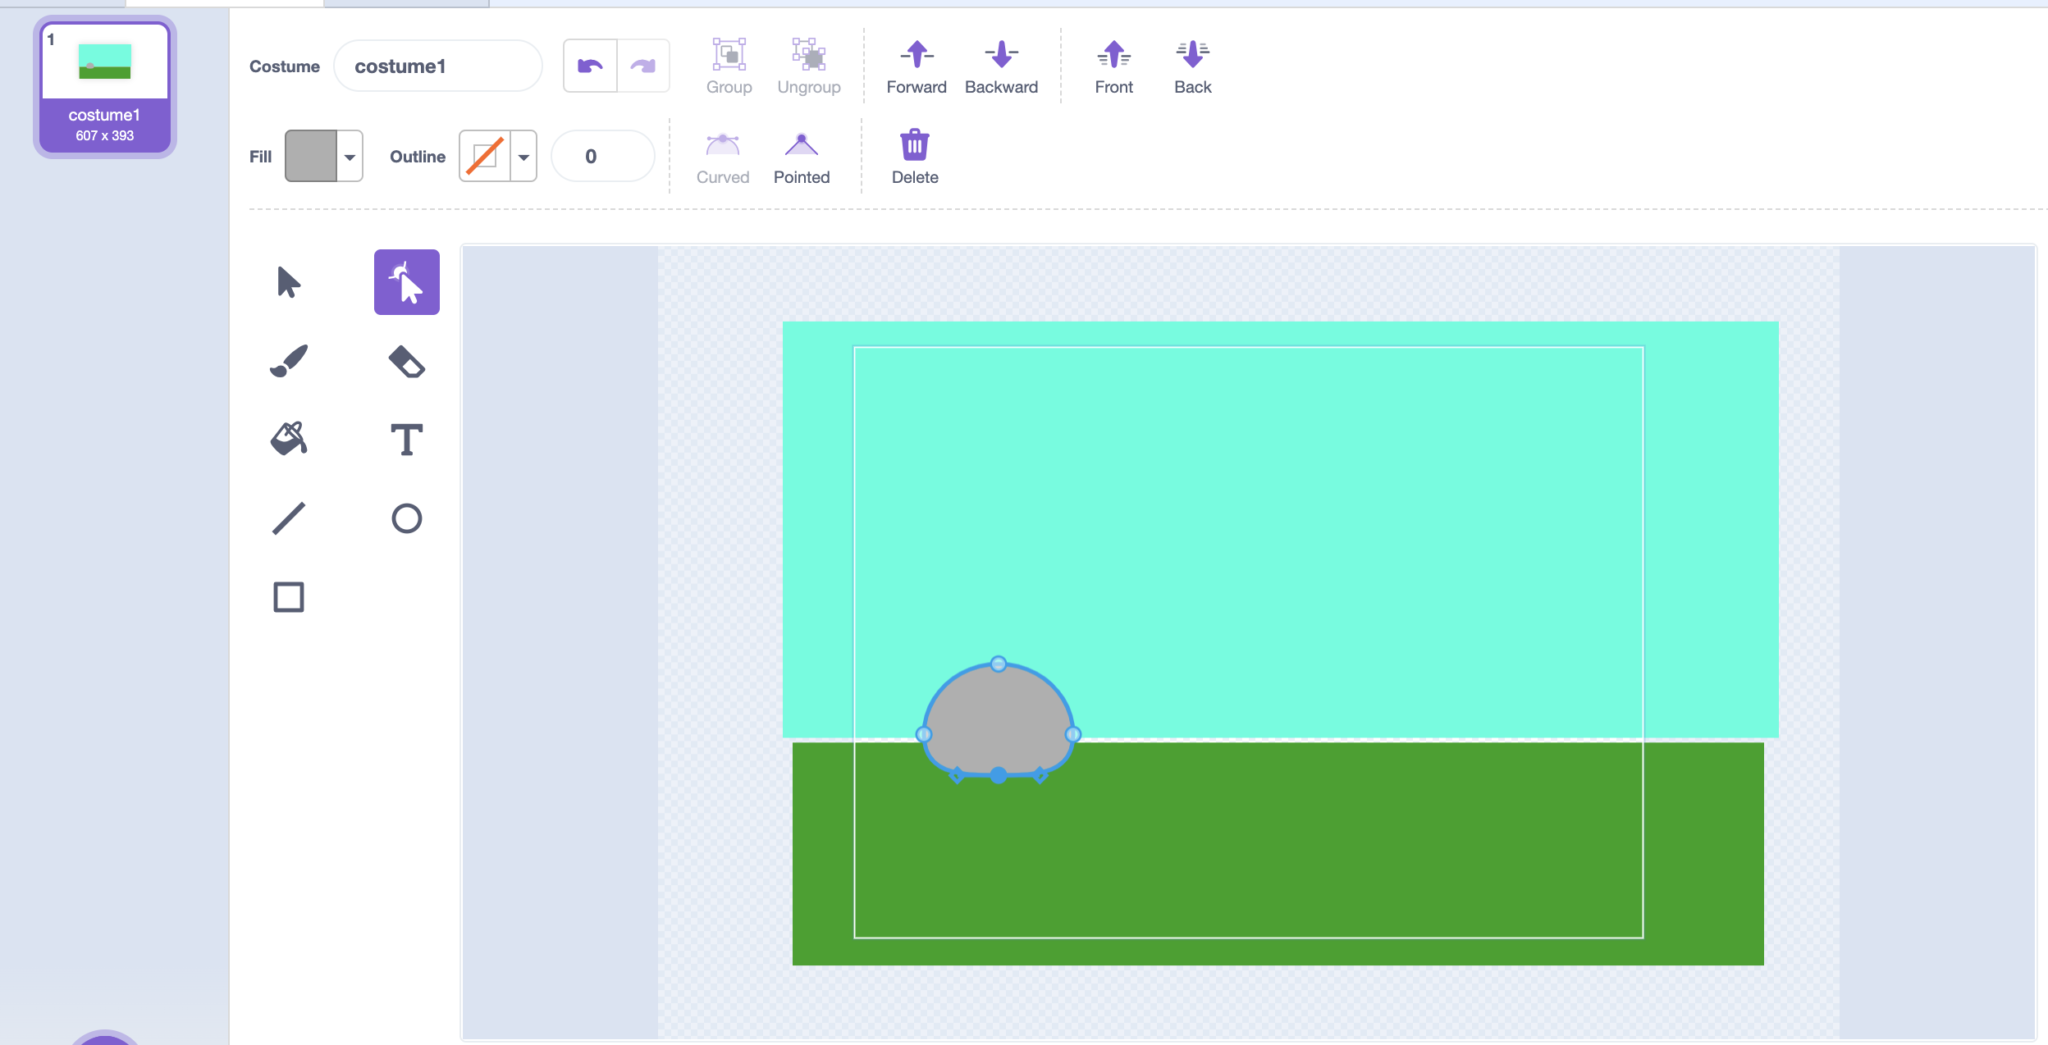Image resolution: width=2048 pixels, height=1045 pixels.
Task: Activate the Reshape tool
Action: coord(406,281)
